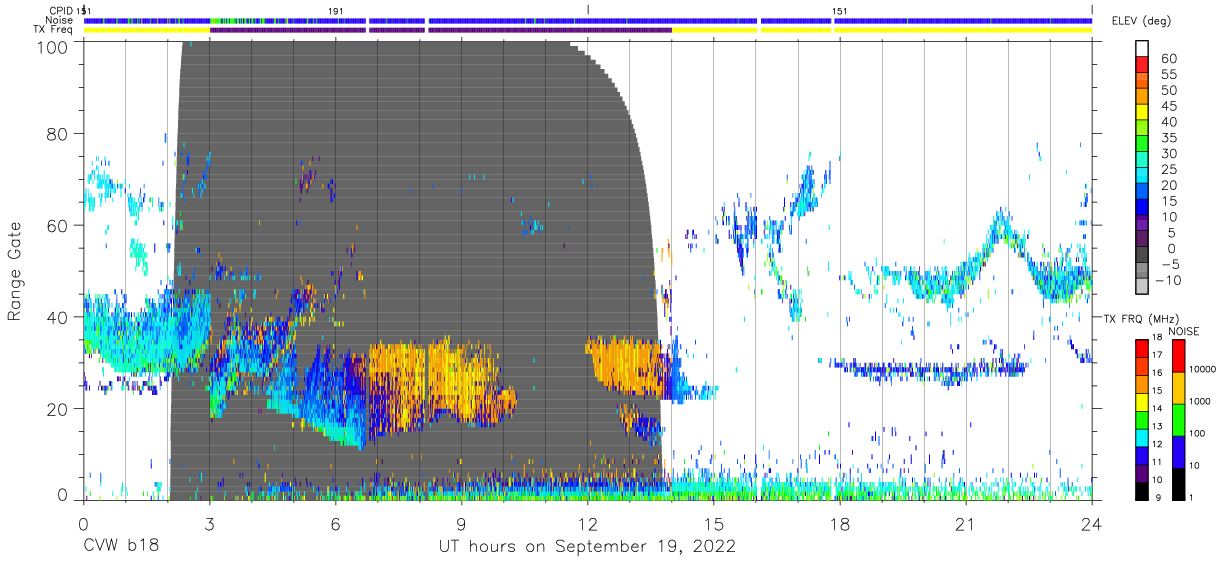Click the ELEV colorbar label '45'
1228x567 pixels.
click(1168, 106)
